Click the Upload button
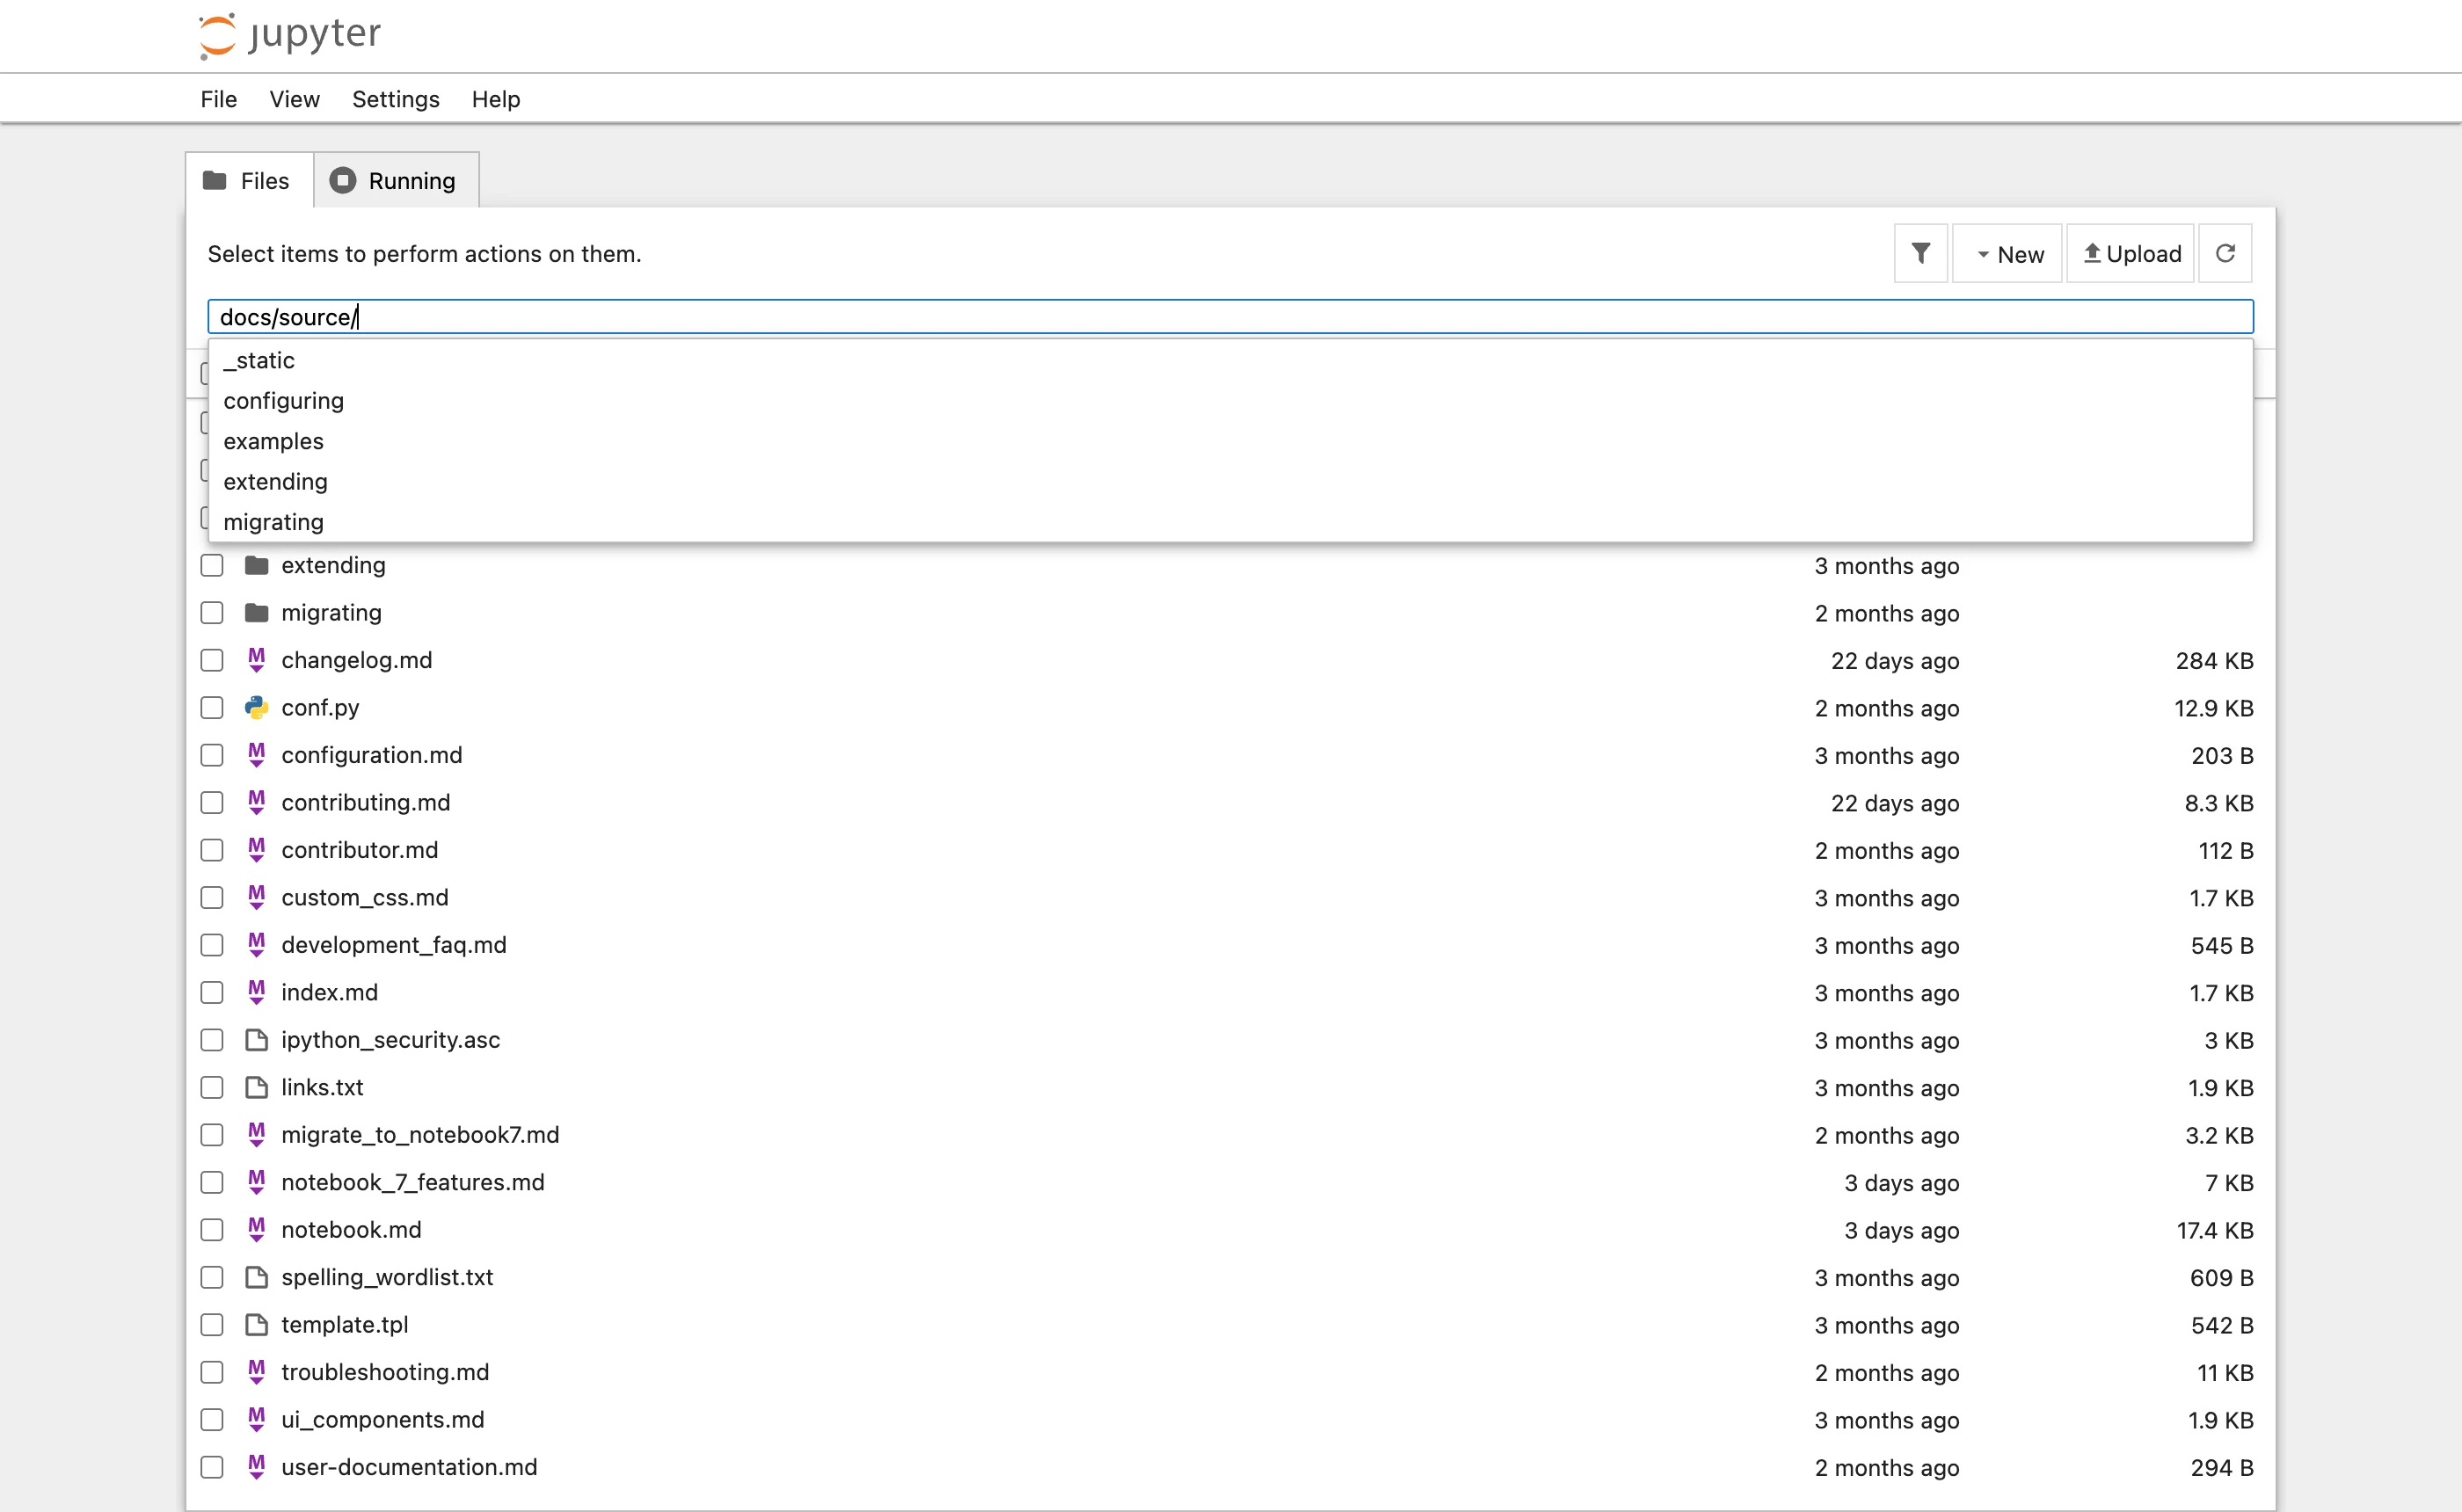2462x1512 pixels. (x=2131, y=254)
